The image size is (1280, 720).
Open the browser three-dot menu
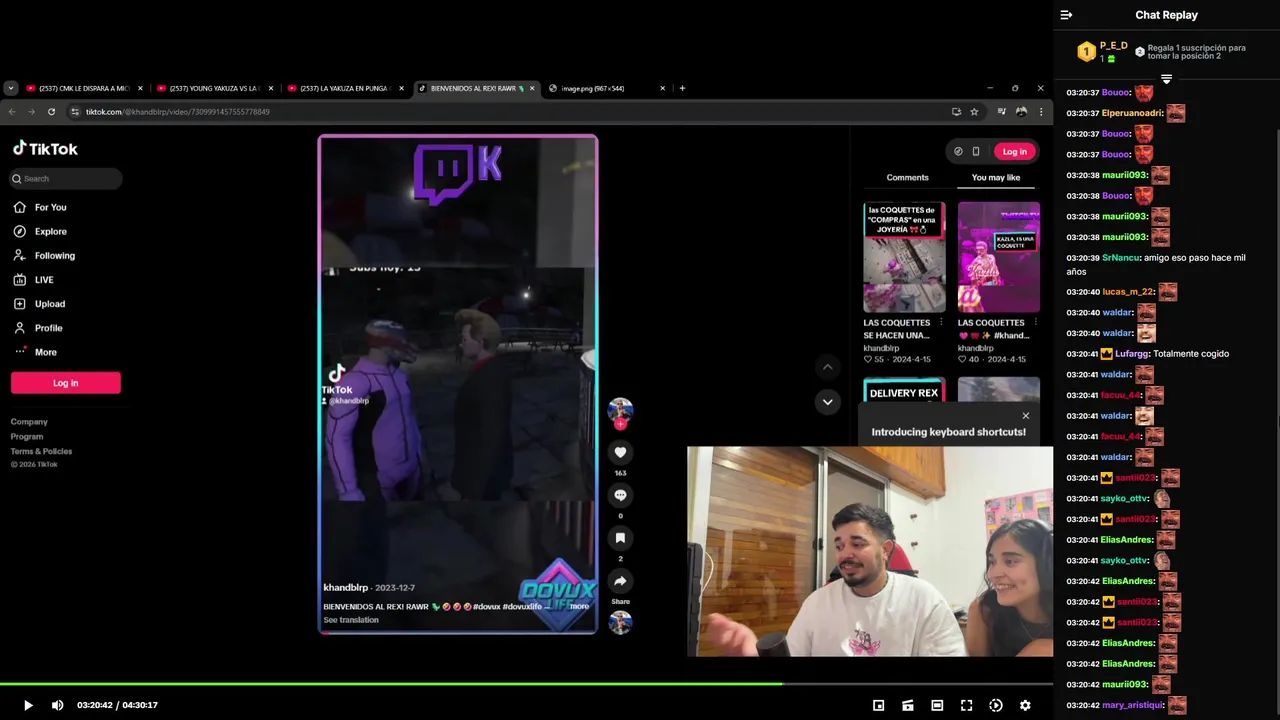point(1041,112)
